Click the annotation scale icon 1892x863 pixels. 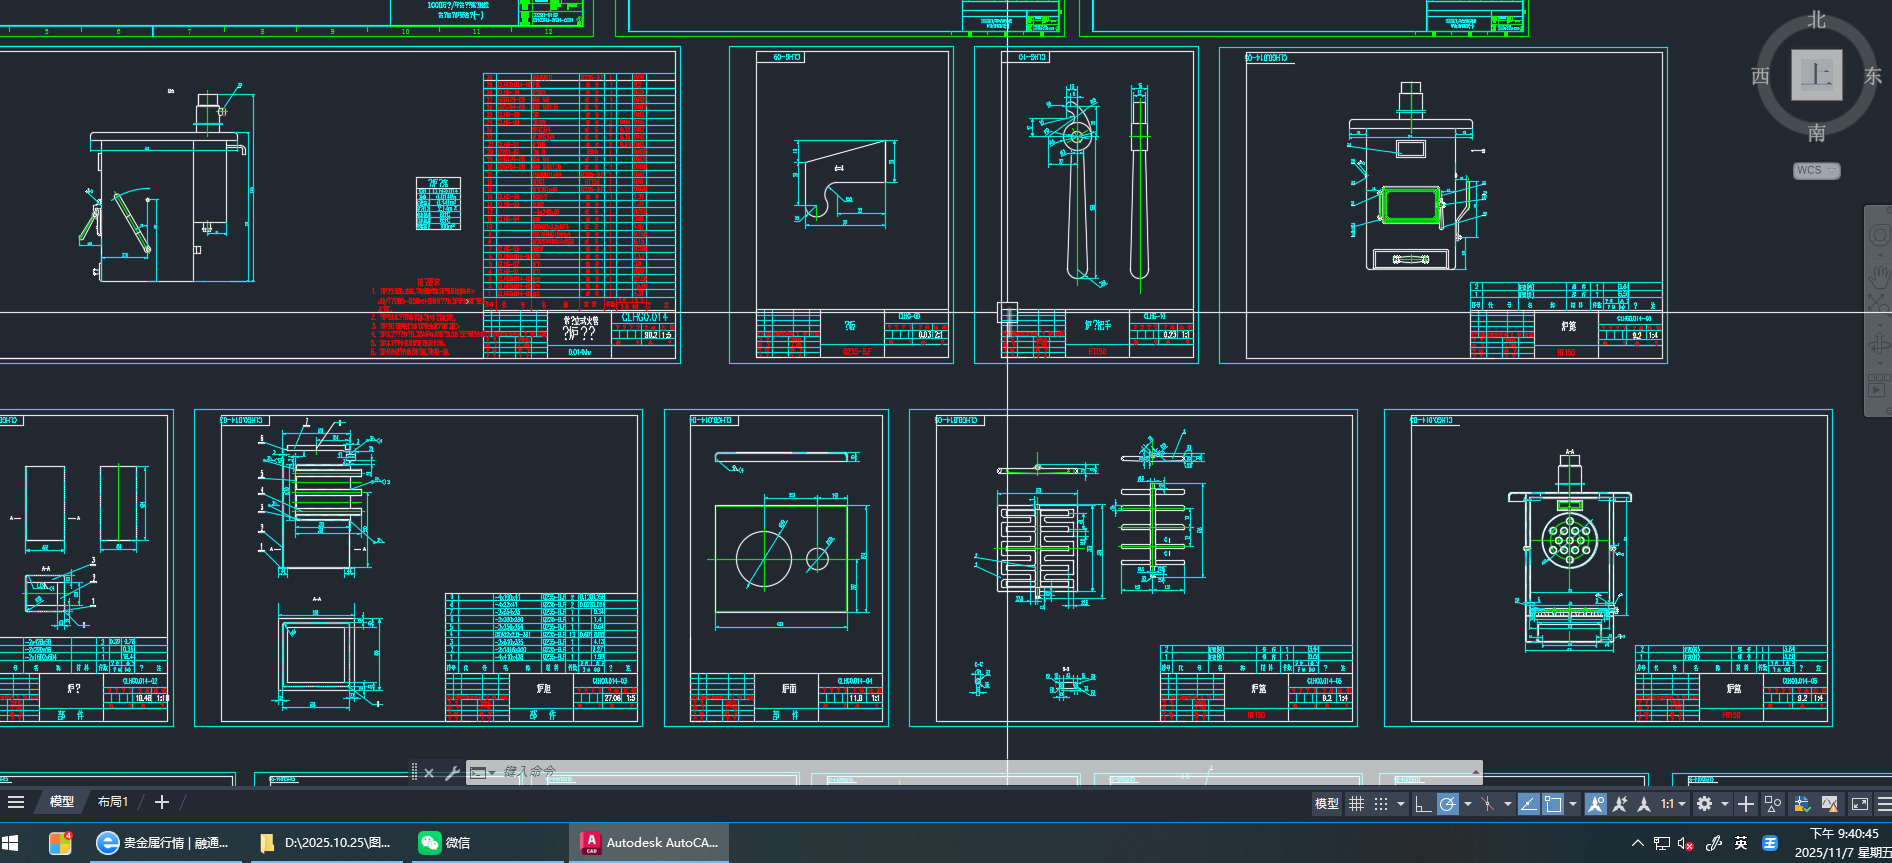point(1644,804)
